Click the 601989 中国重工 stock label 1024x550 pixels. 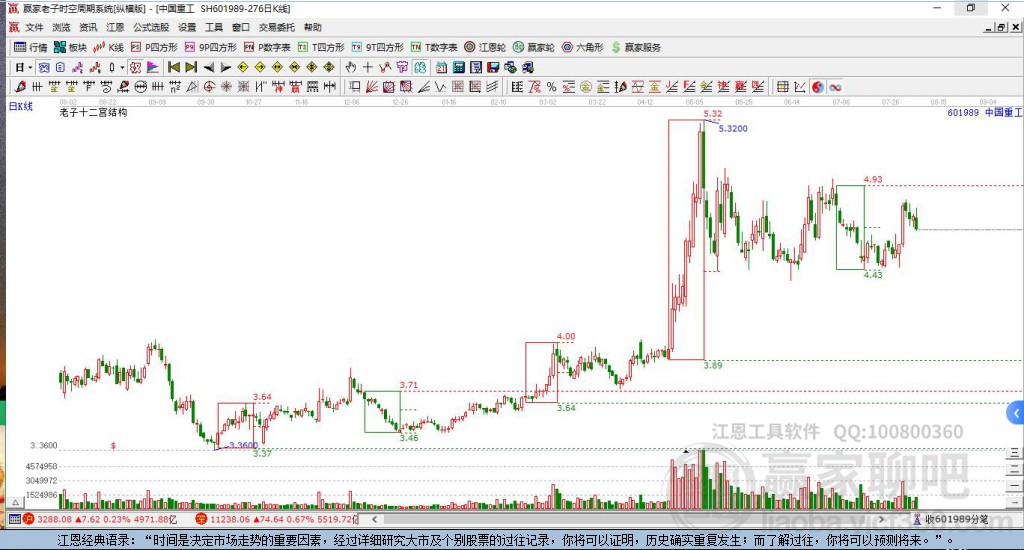click(x=984, y=112)
